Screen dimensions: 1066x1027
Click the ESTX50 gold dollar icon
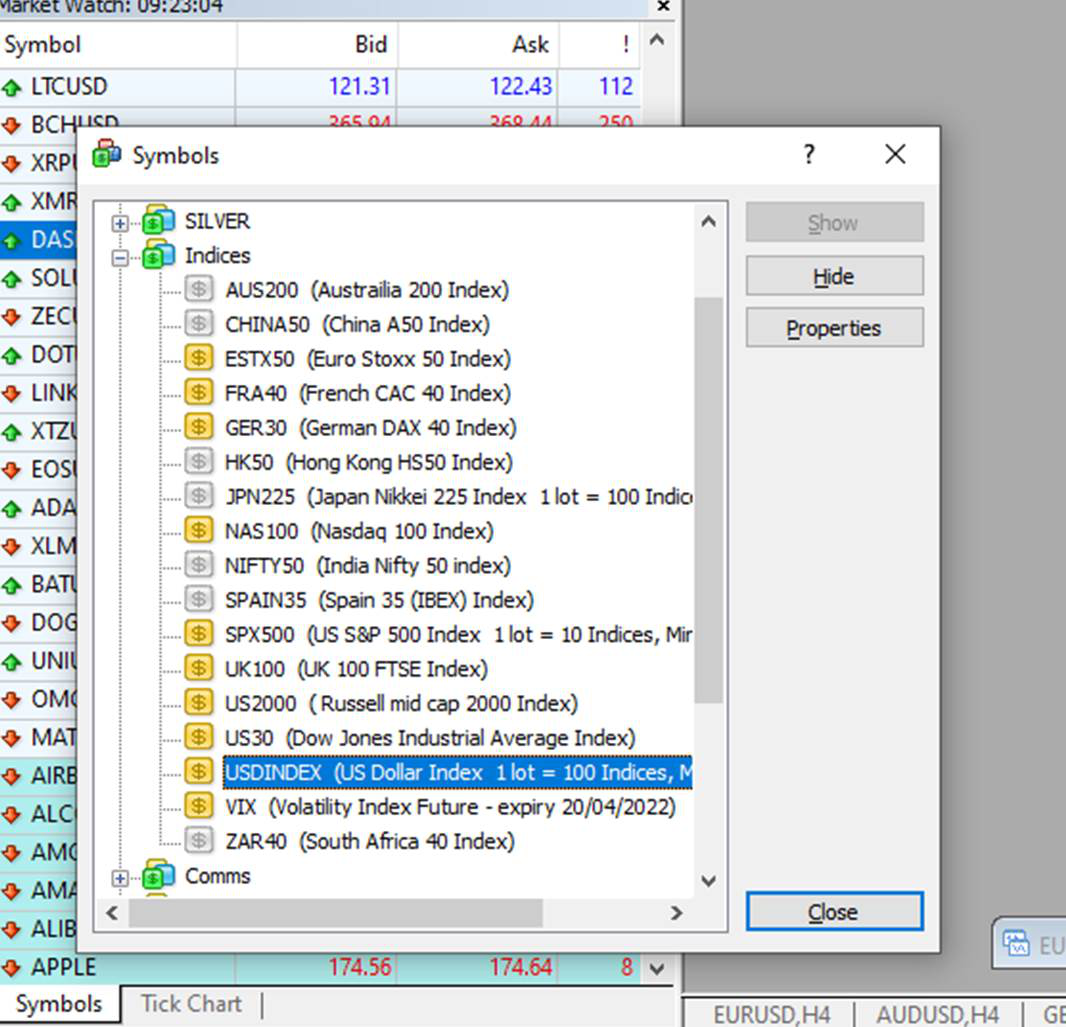pyautogui.click(x=199, y=358)
